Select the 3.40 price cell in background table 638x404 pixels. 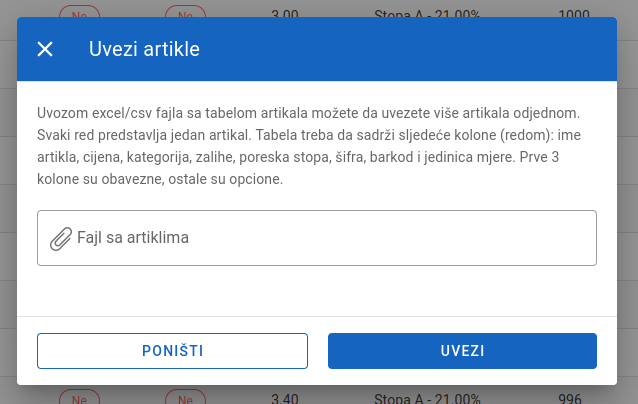(x=285, y=398)
